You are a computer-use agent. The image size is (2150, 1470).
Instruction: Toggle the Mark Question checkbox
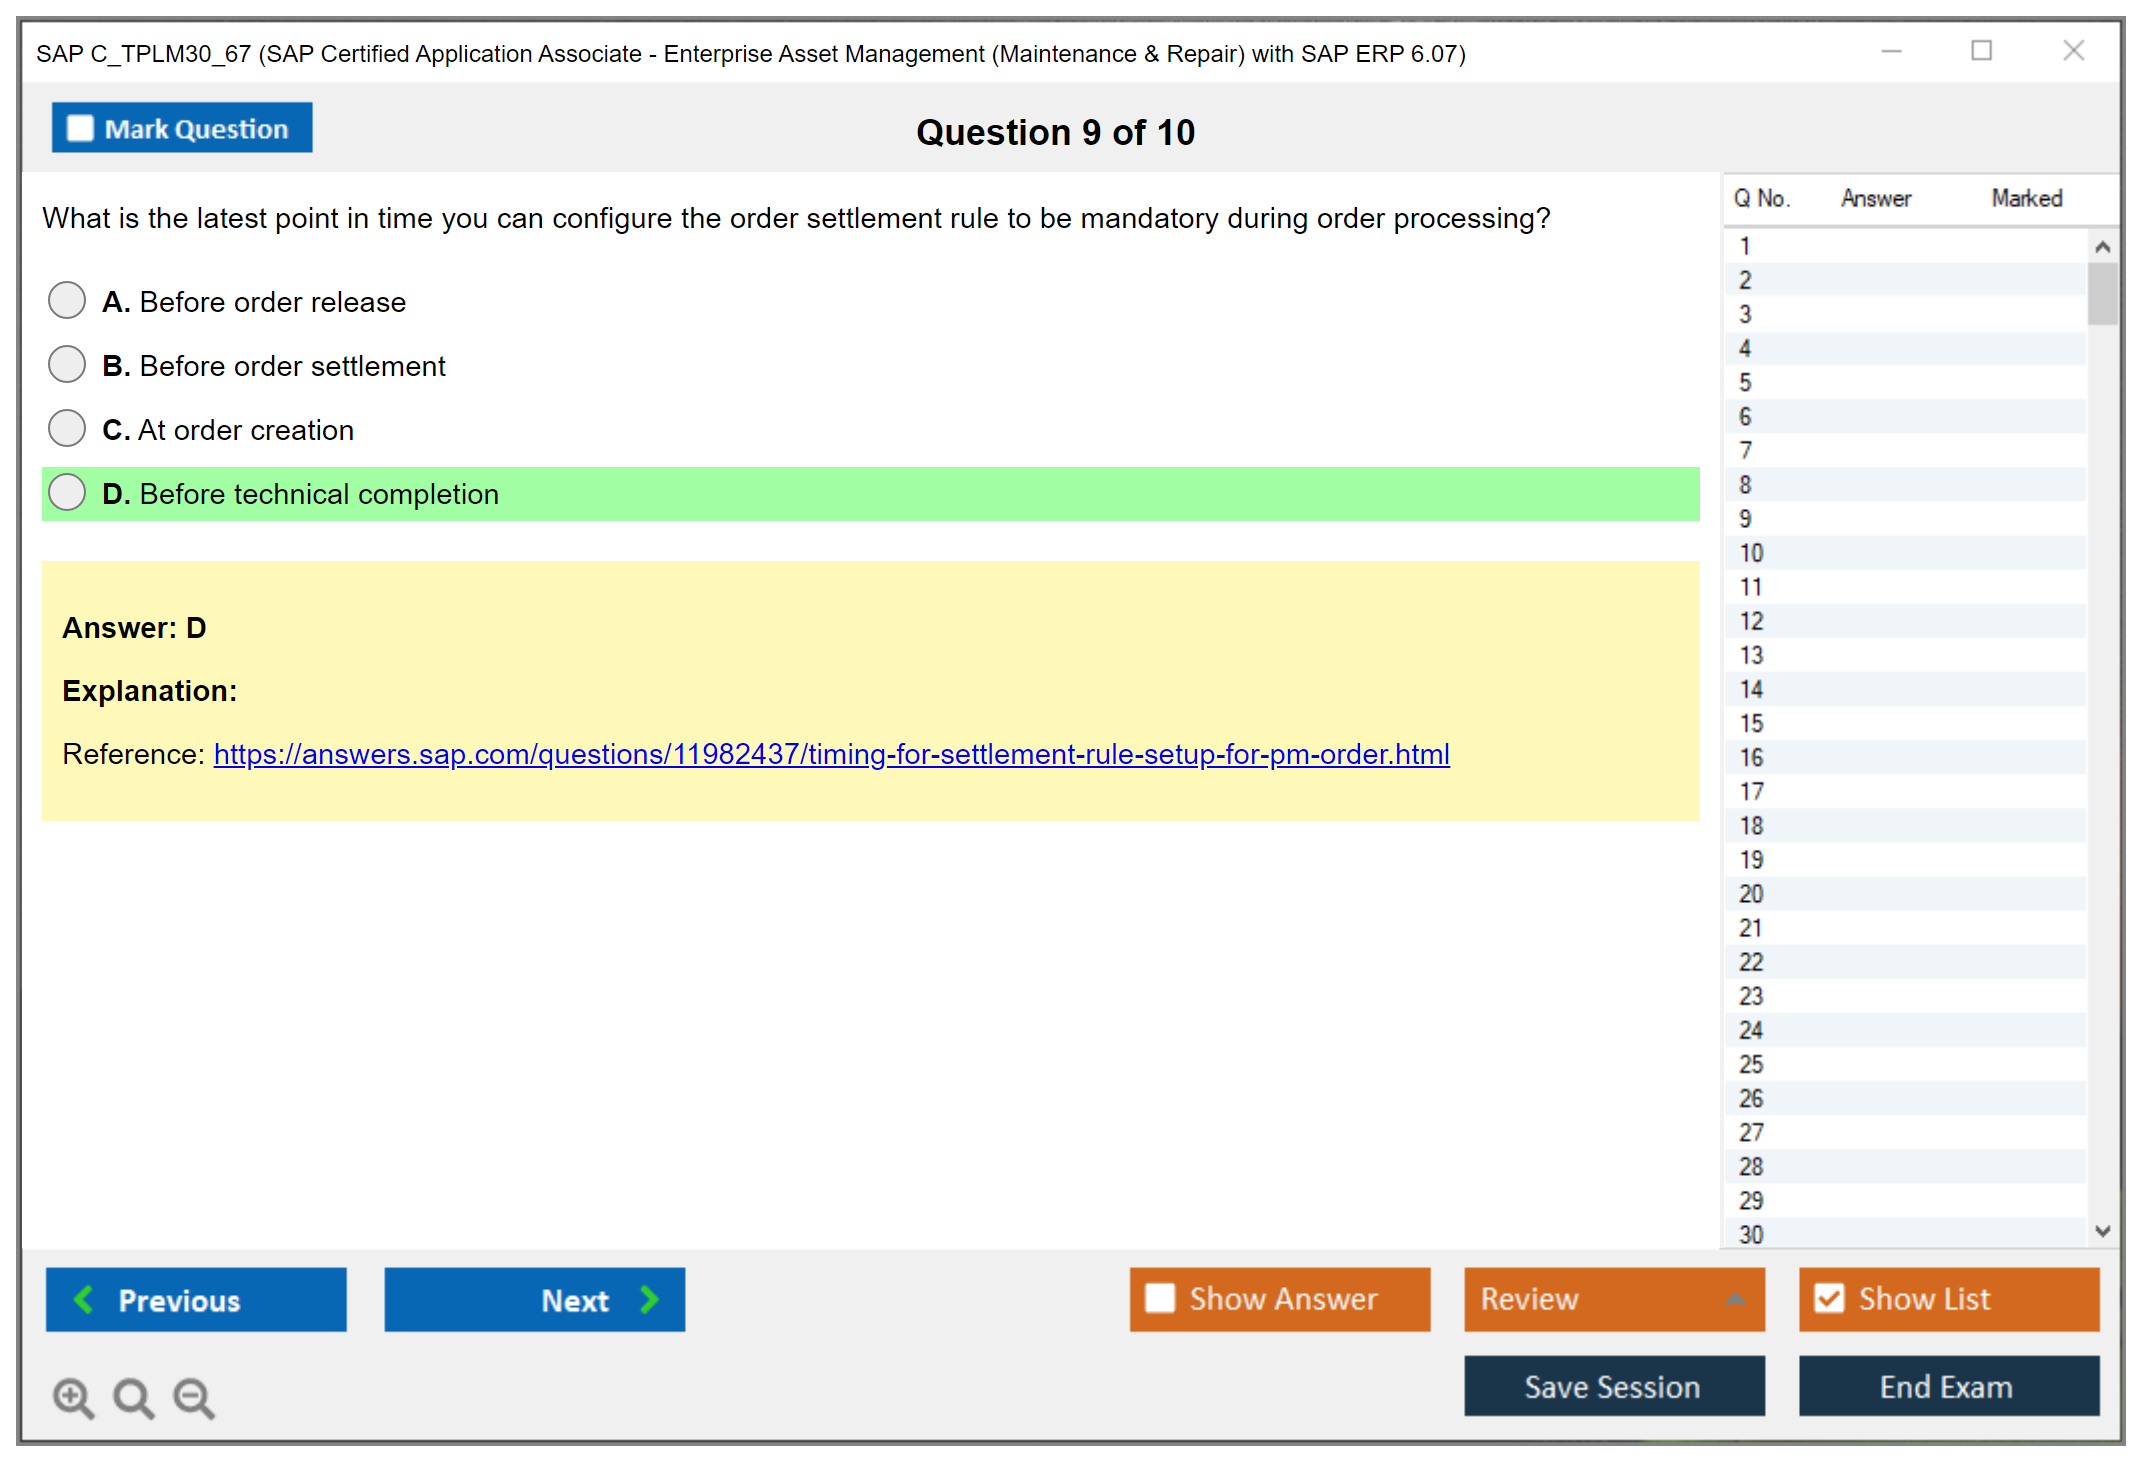coord(80,128)
